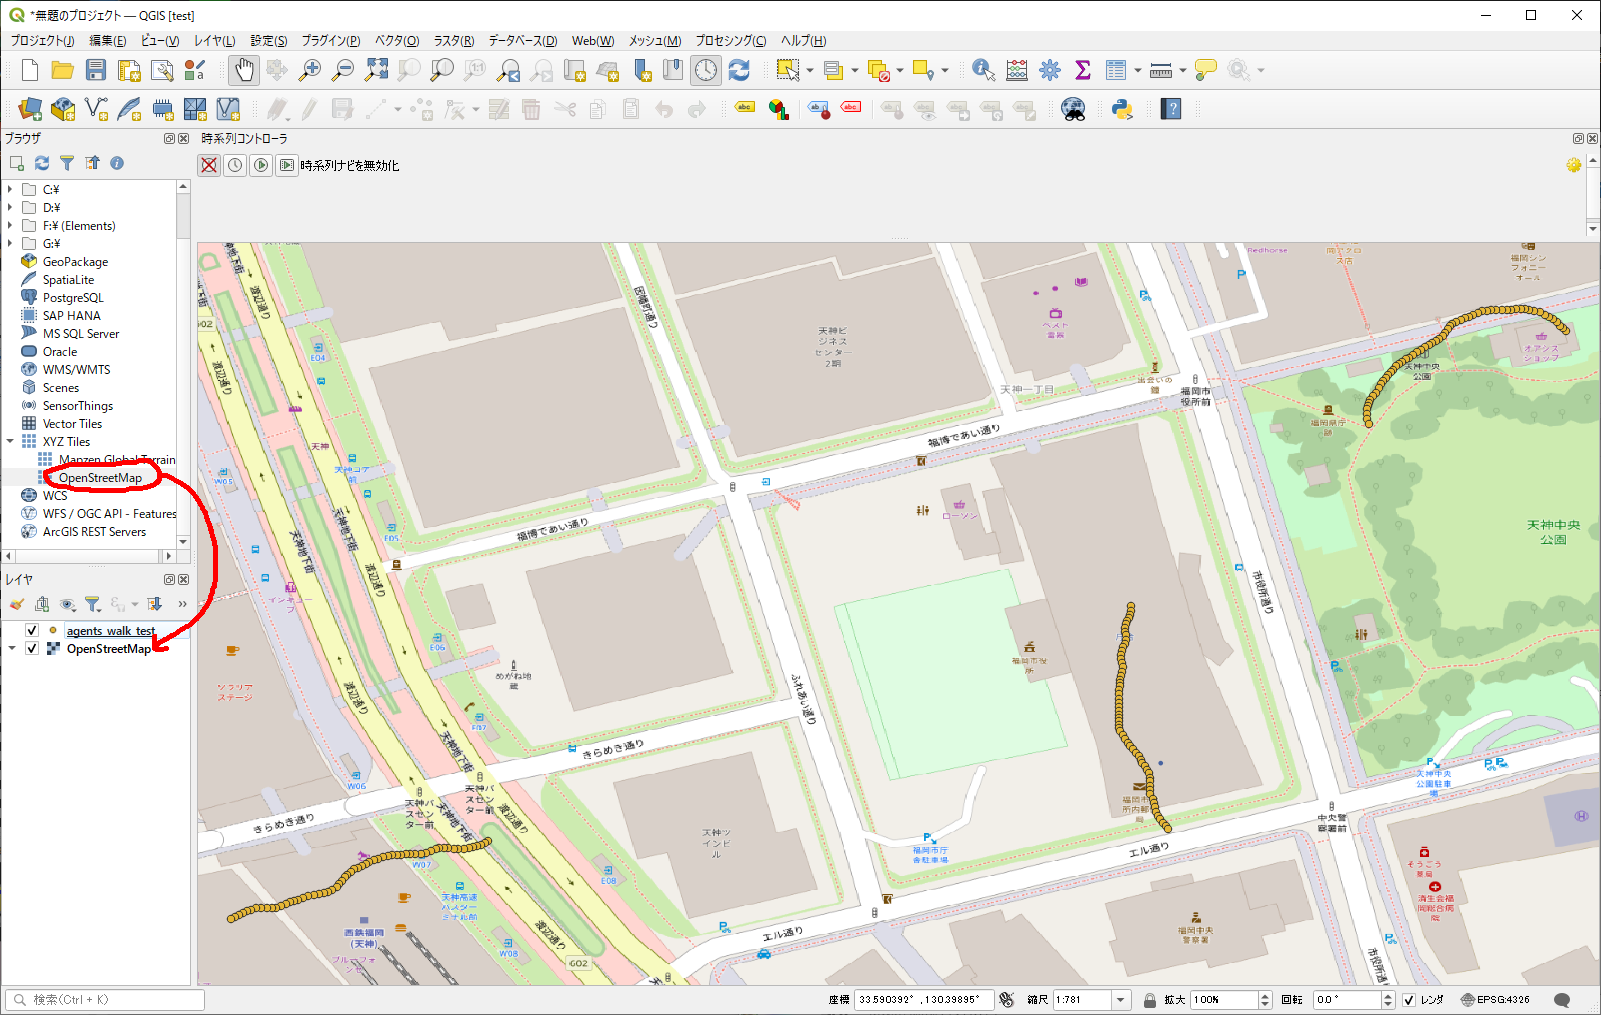This screenshot has height=1015, width=1601.
Task: Toggle OpenStreetMap layer visibility checkbox
Action: (32, 648)
